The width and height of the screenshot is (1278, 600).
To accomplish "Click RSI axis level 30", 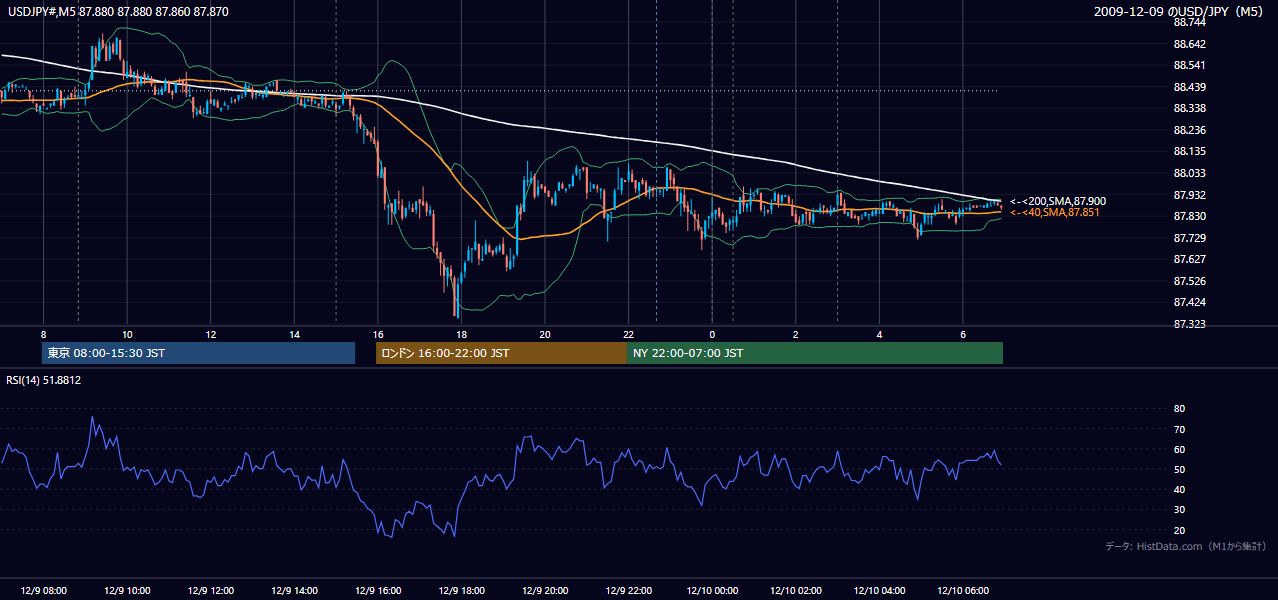I will [1180, 510].
